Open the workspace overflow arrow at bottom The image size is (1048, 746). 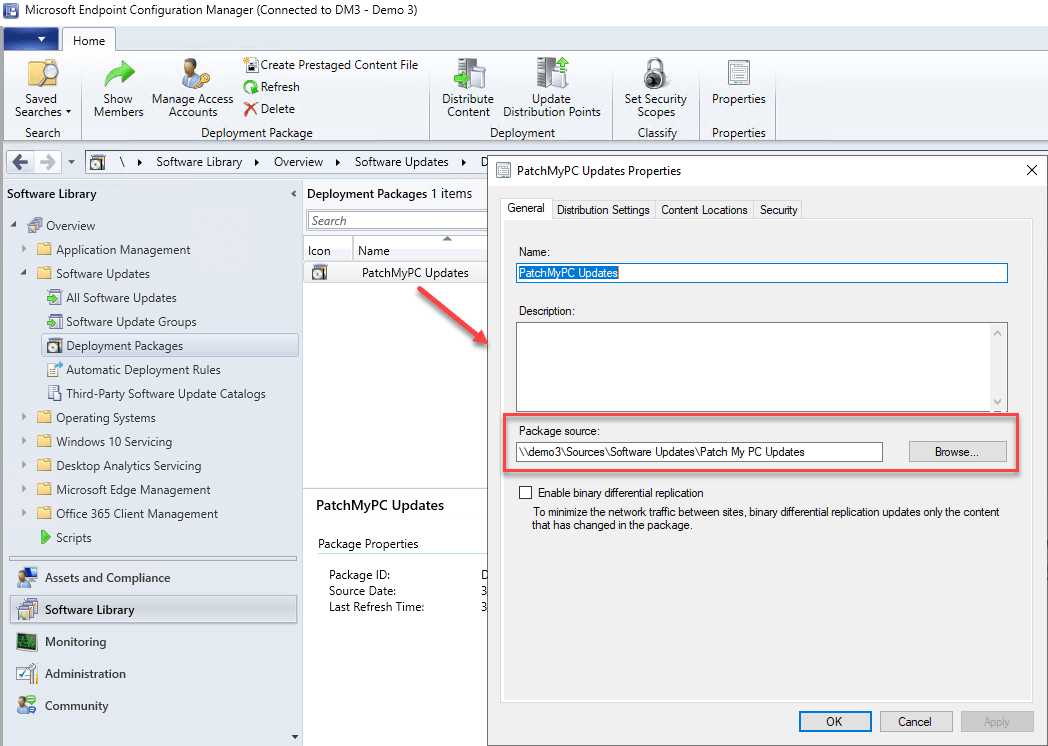[x=295, y=737]
